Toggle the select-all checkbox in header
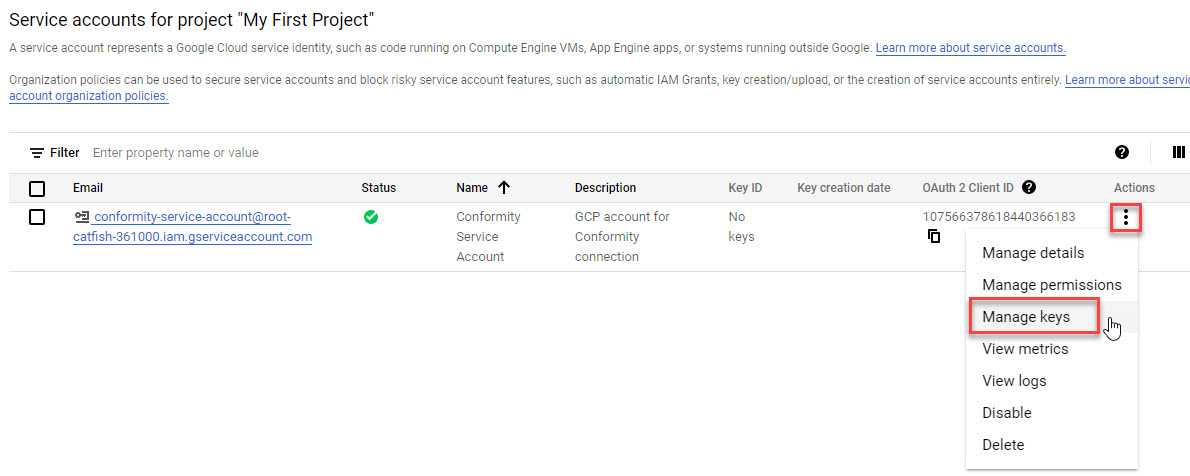The image size is (1190, 476). [x=37, y=188]
